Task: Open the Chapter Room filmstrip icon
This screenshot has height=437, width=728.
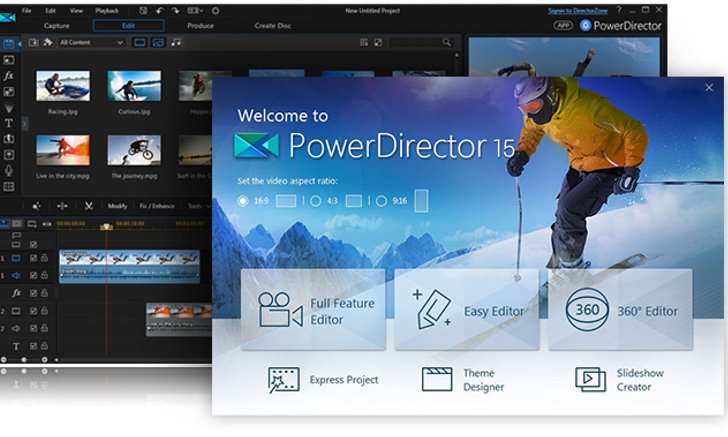Action: (x=8, y=187)
